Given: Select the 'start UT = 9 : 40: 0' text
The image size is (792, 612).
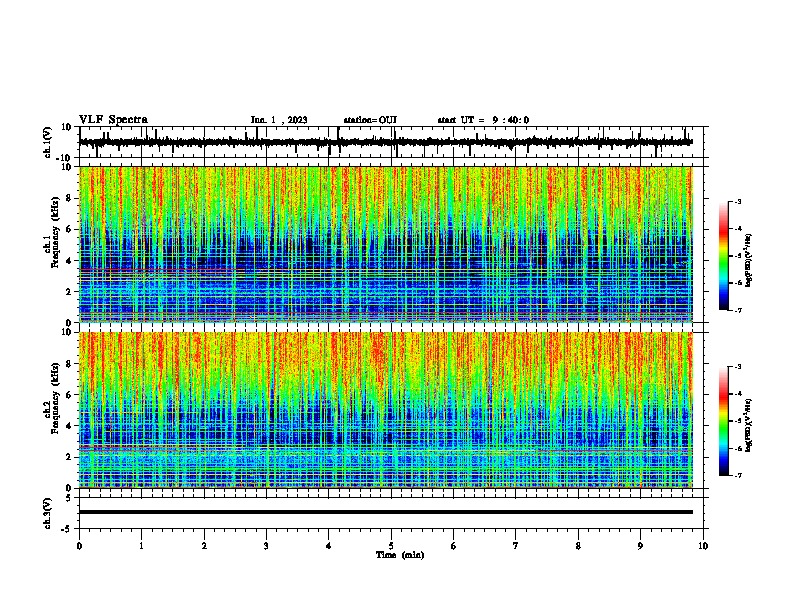Looking at the screenshot, I should (483, 120).
